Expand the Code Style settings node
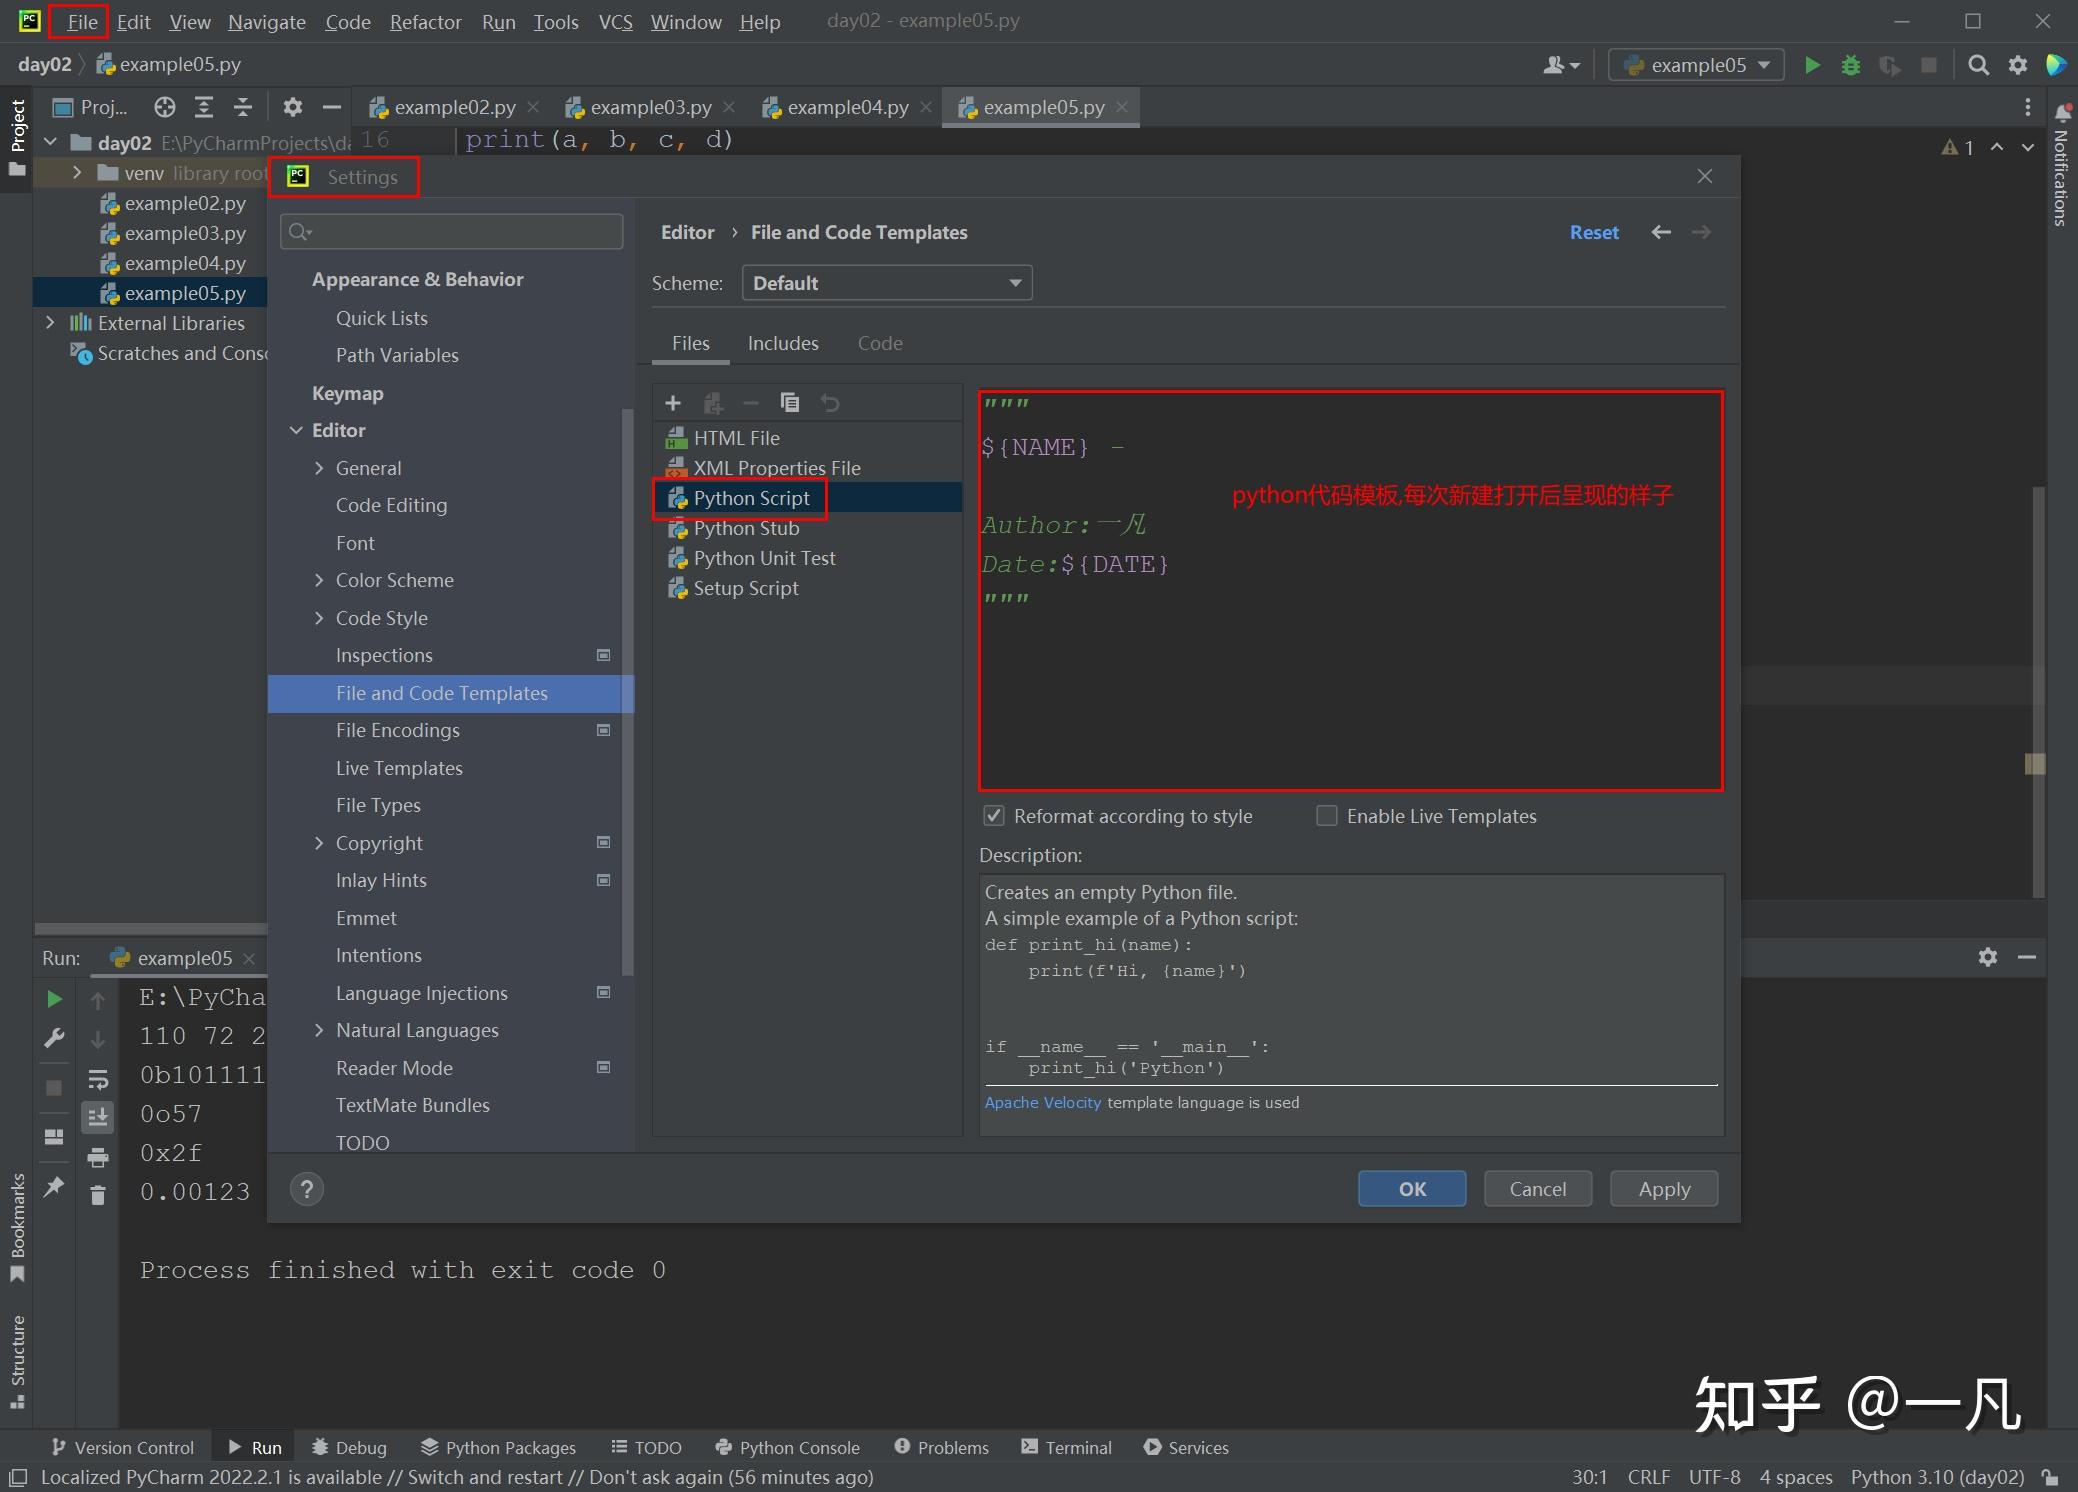Viewport: 2078px width, 1492px height. pyautogui.click(x=319, y=618)
